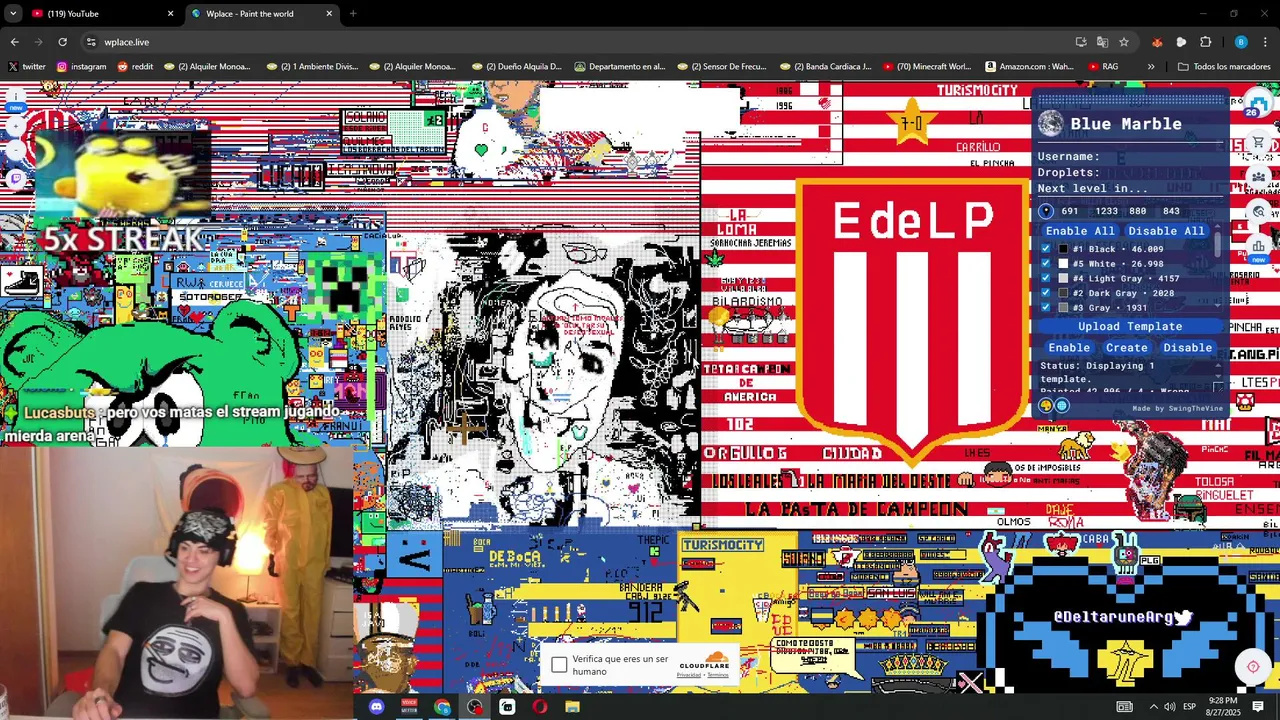The height and width of the screenshot is (720, 1280).
Task: Open a new browser tab
Action: click(x=353, y=14)
